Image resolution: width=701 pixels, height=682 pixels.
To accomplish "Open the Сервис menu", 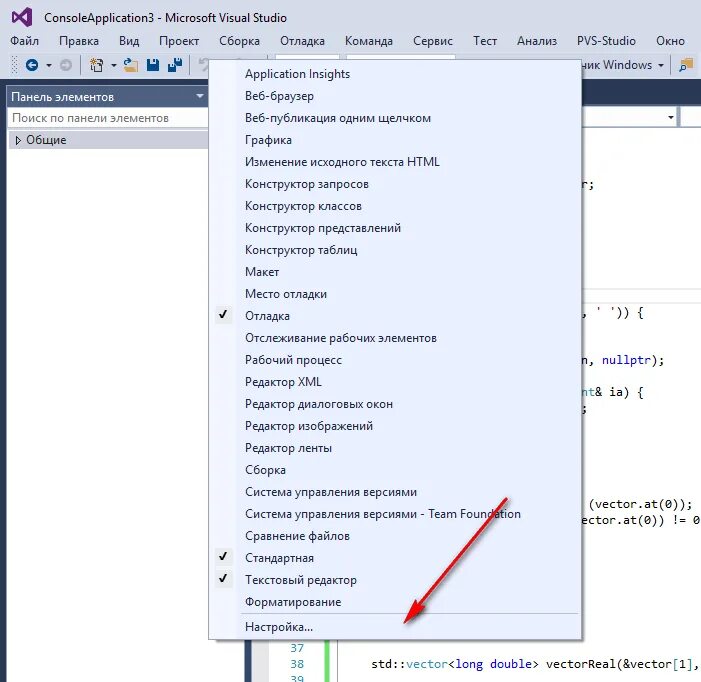I will point(433,41).
